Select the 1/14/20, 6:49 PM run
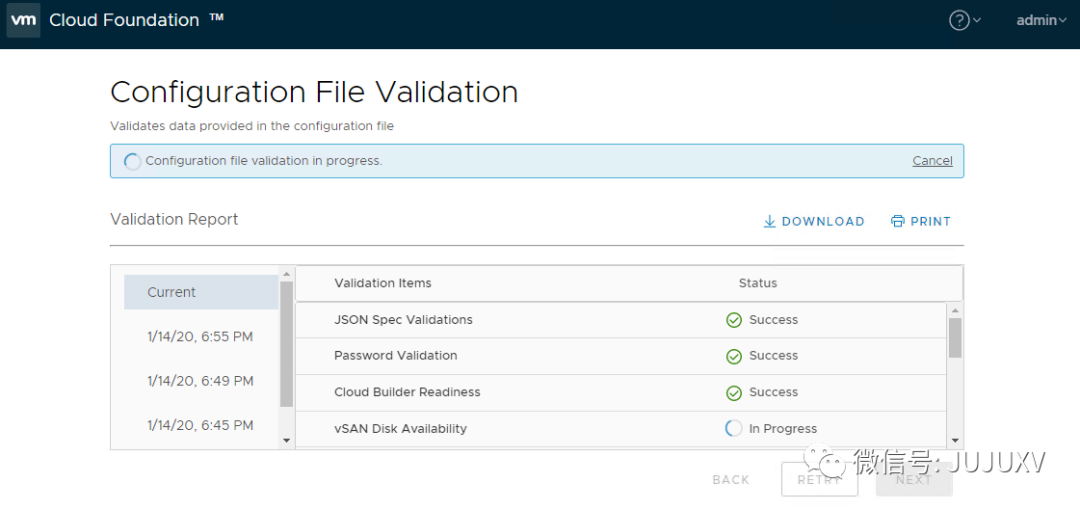 tap(200, 381)
